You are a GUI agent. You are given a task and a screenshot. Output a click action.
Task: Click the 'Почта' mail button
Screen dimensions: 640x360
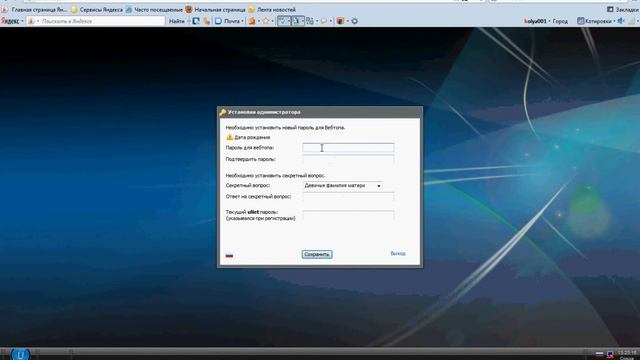(x=229, y=21)
